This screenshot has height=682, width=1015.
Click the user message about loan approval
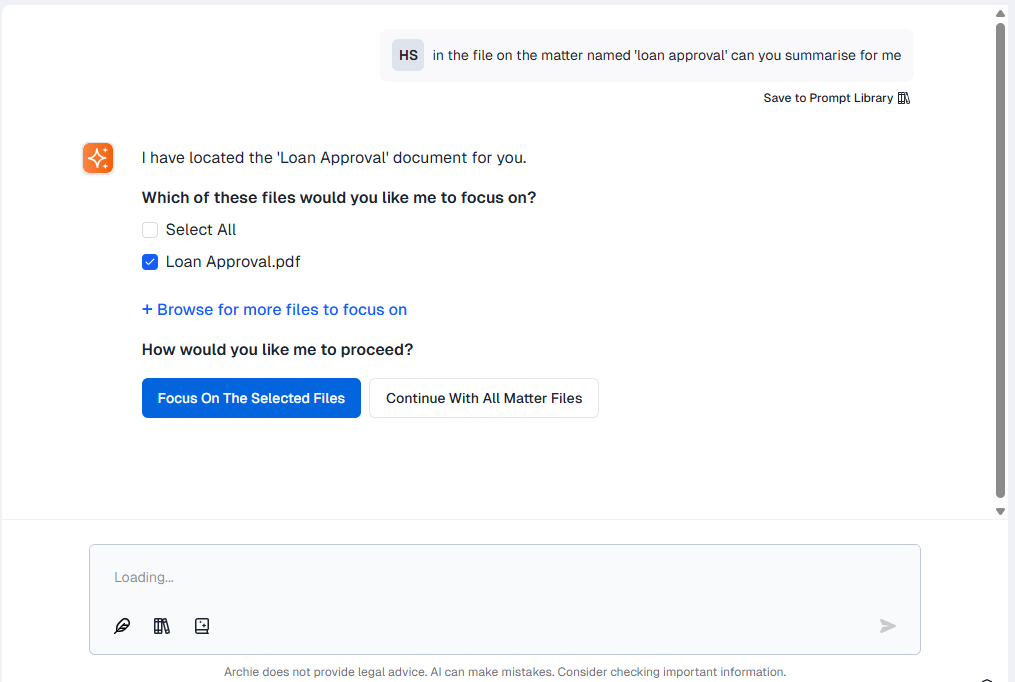click(666, 55)
